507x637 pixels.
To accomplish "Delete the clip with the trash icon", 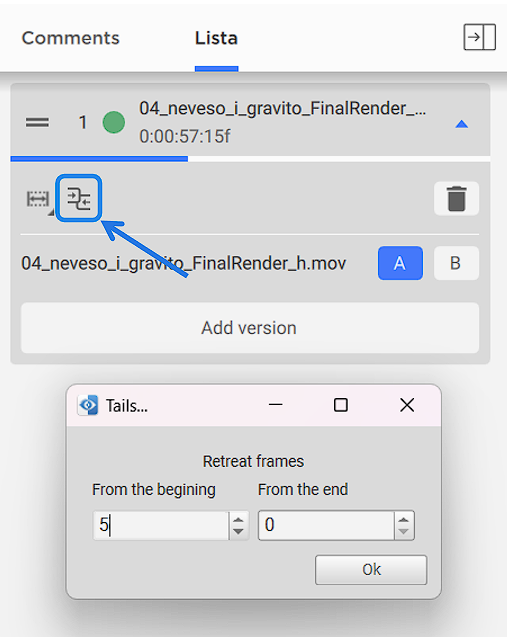I will click(456, 199).
